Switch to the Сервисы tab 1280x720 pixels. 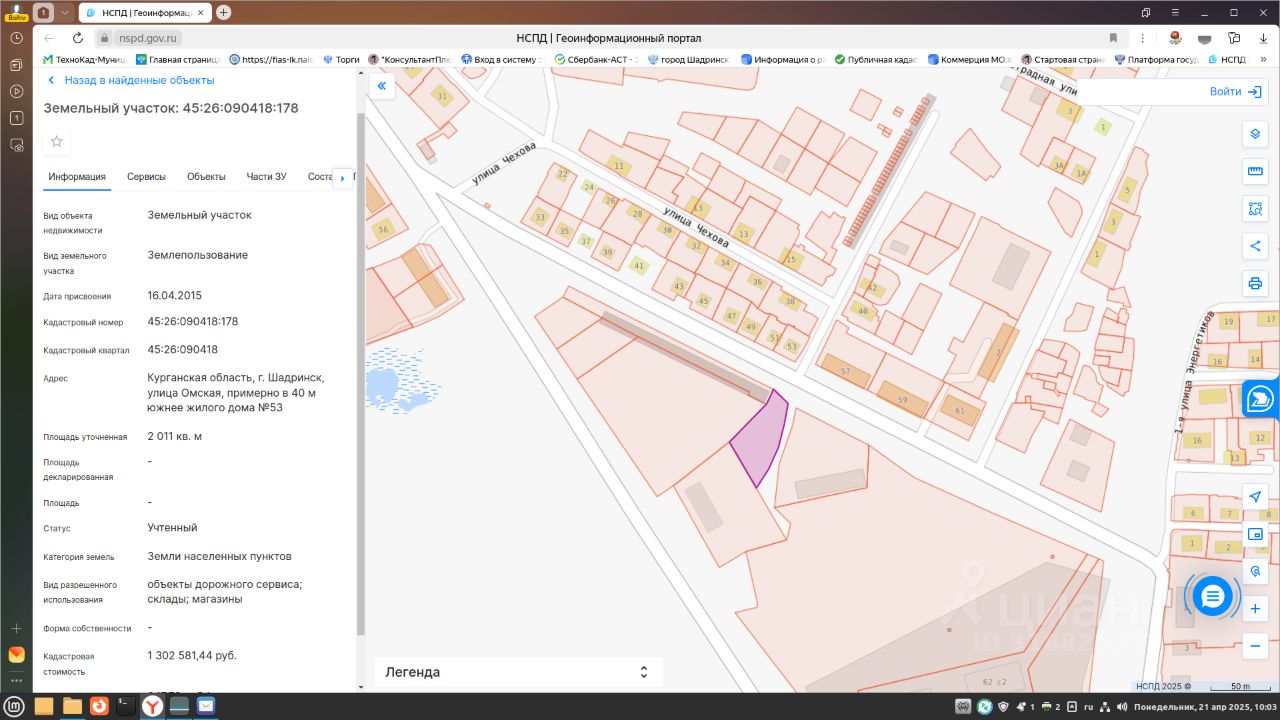tap(146, 177)
